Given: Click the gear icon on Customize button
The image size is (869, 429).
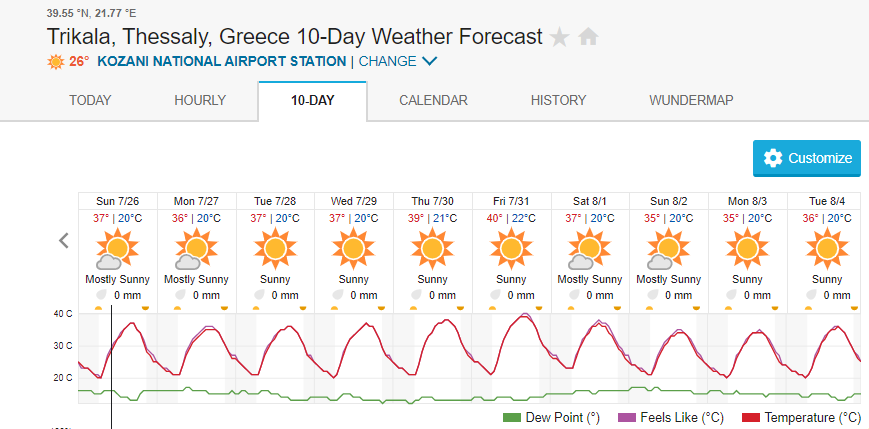Looking at the screenshot, I should (x=772, y=158).
